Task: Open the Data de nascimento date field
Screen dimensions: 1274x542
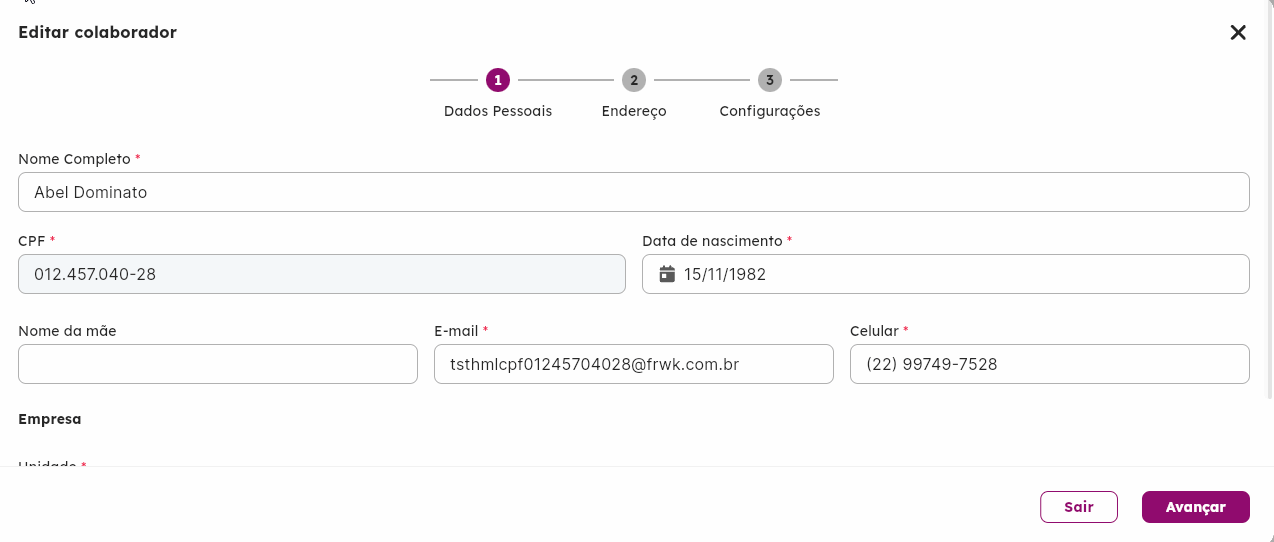Action: (946, 274)
